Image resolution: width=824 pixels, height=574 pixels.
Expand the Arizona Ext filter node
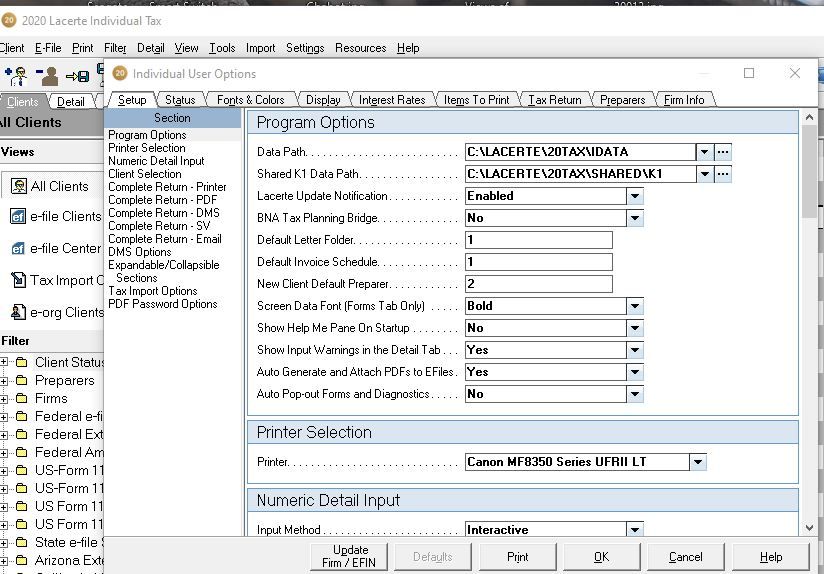[4, 560]
